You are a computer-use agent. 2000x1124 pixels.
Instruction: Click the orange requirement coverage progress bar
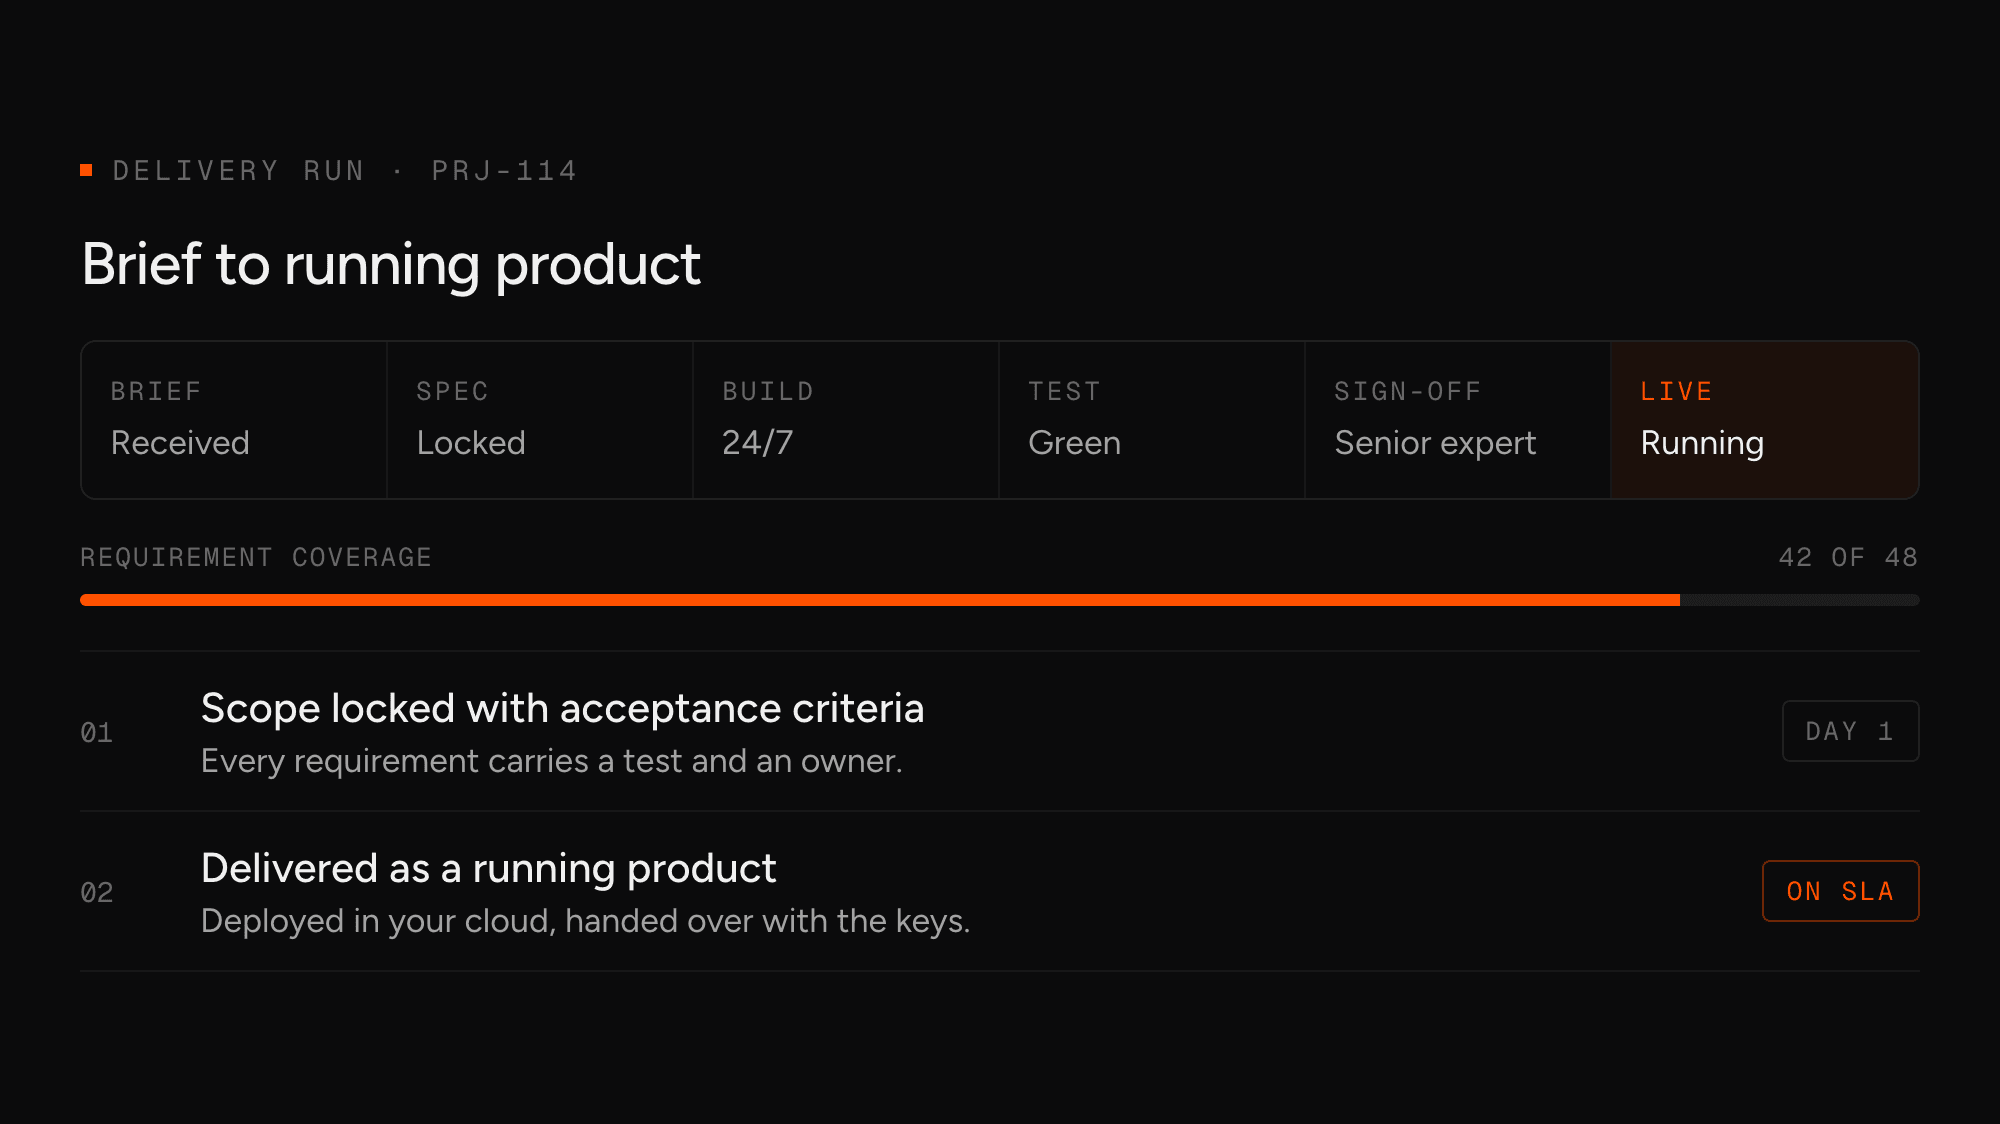[x=880, y=600]
